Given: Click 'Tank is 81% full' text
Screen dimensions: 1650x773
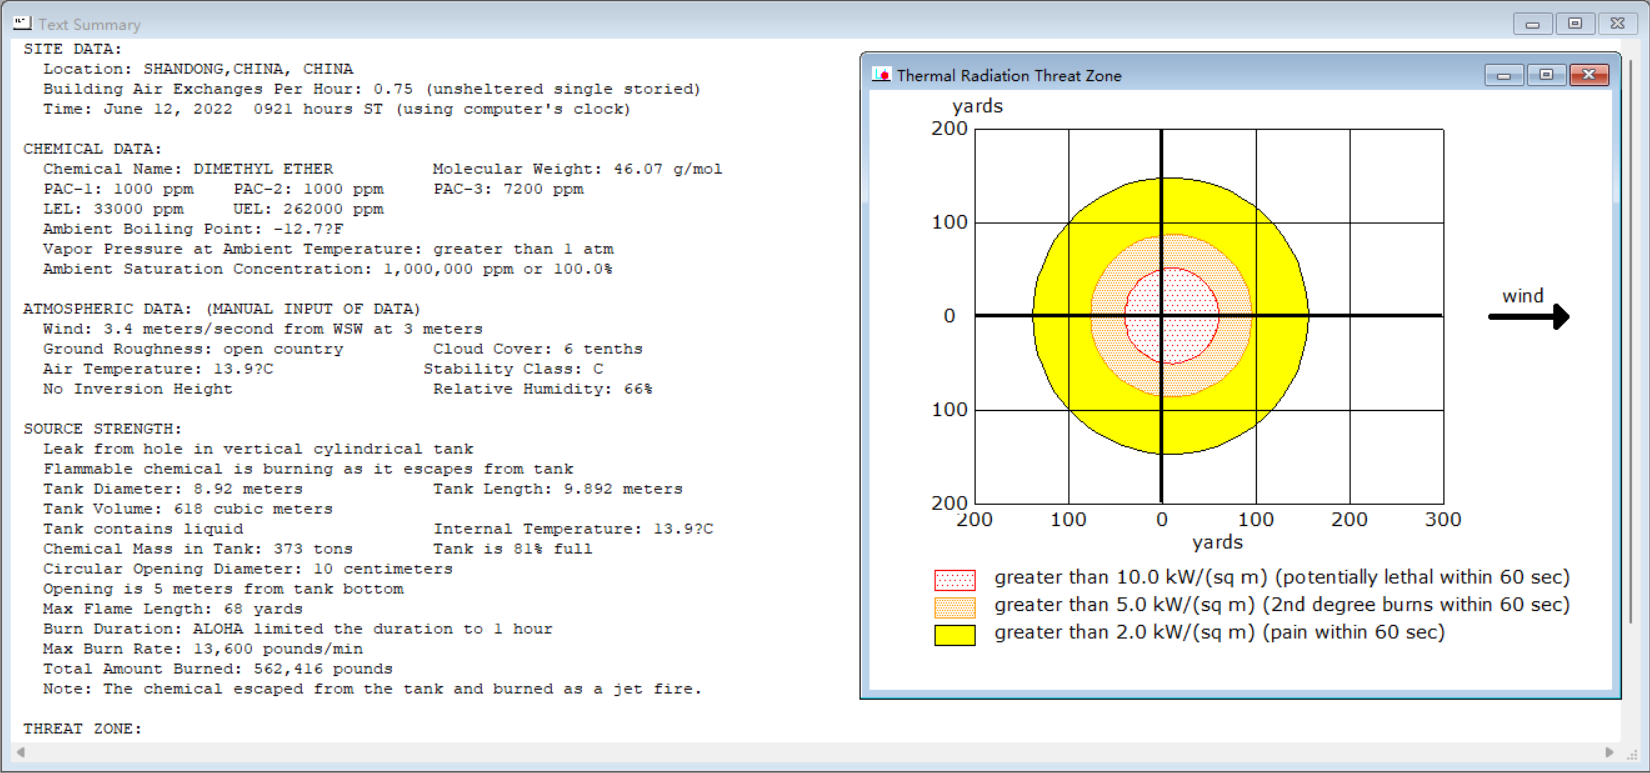Looking at the screenshot, I should [513, 549].
